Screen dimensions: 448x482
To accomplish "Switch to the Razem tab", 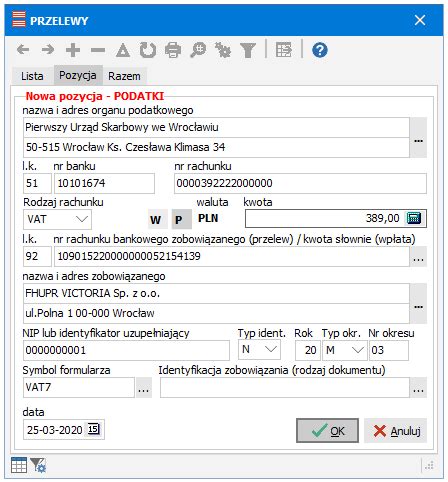I will pyautogui.click(x=124, y=76).
